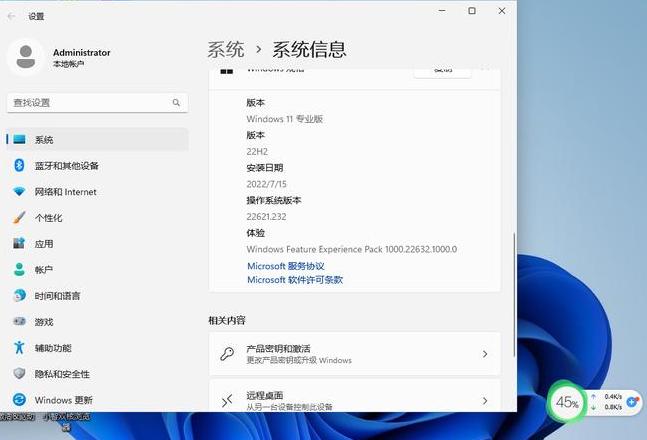Click the search magnifier icon
The image size is (647, 440).
(176, 102)
